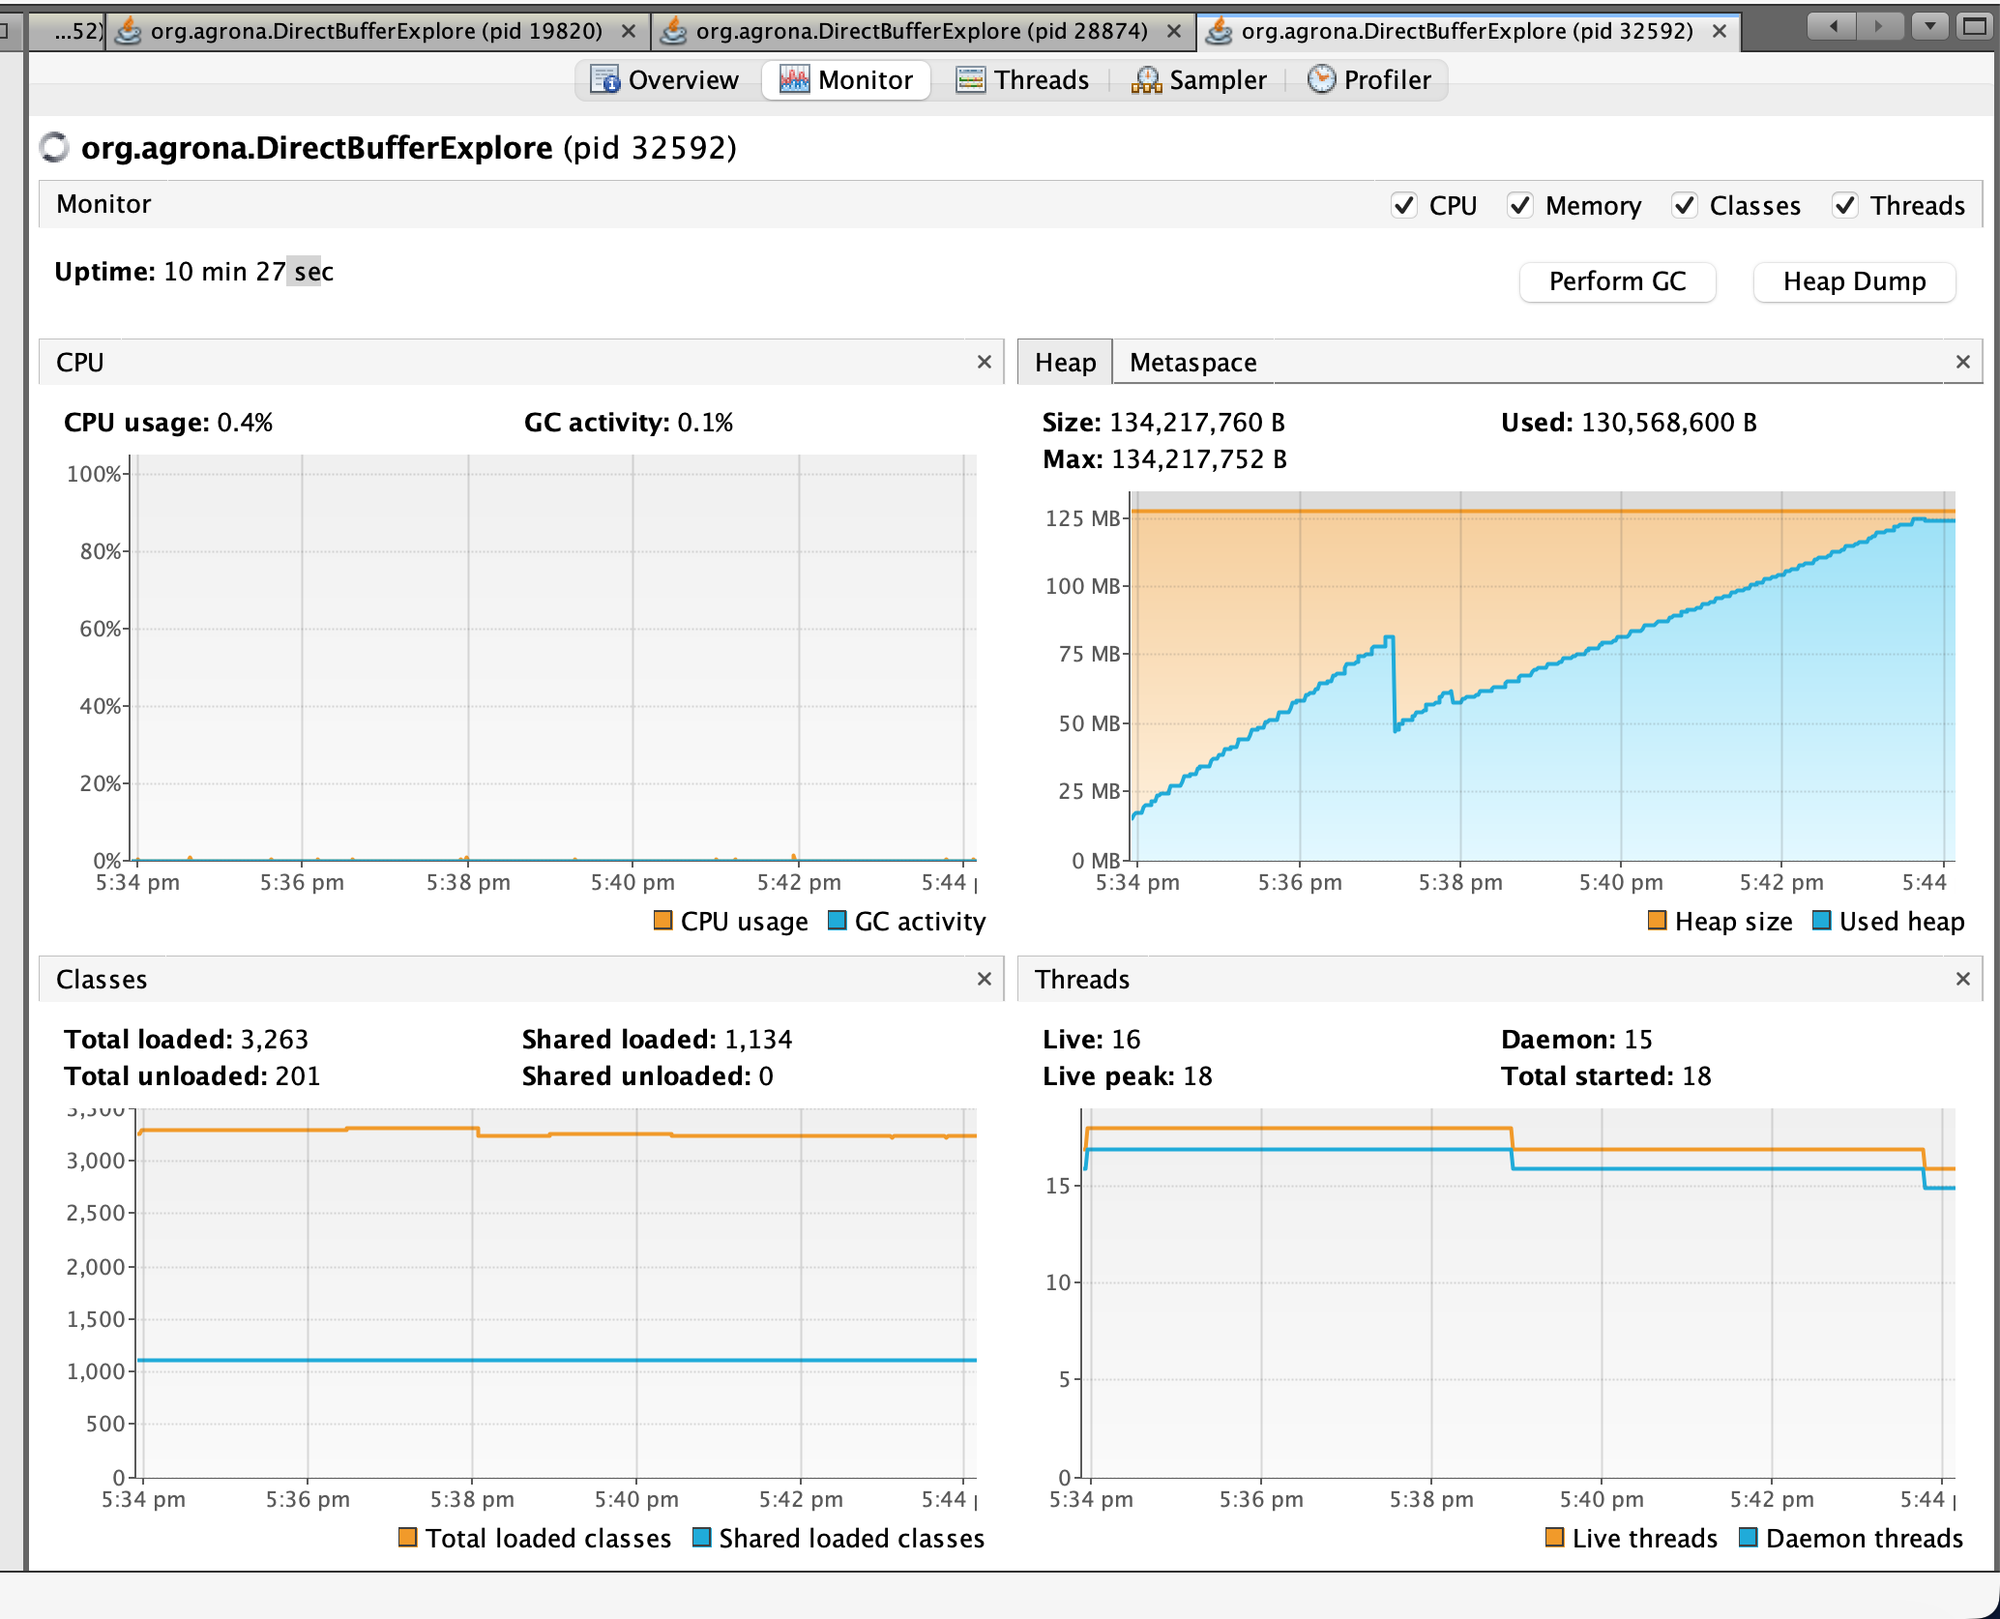2000x1619 pixels.
Task: Click Shared loaded classes legend swatch
Action: point(701,1537)
